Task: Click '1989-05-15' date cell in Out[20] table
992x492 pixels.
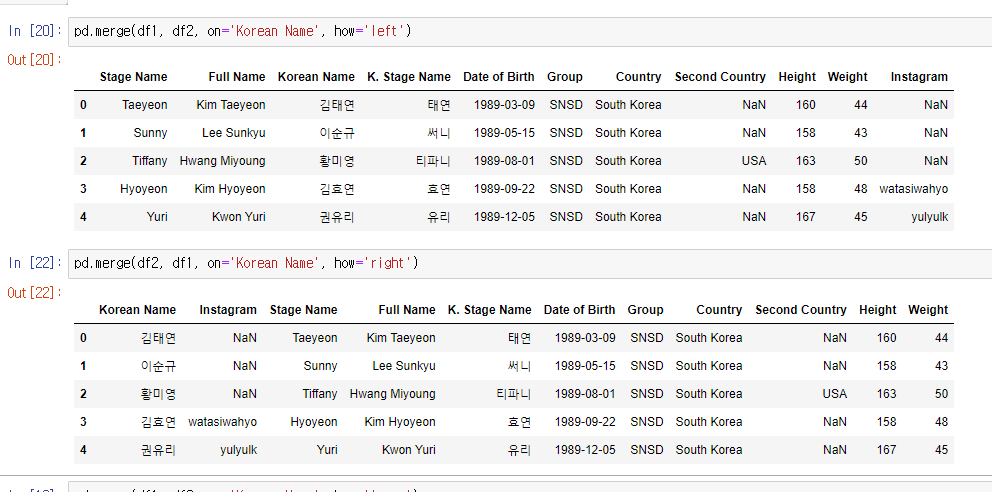Action: point(504,133)
